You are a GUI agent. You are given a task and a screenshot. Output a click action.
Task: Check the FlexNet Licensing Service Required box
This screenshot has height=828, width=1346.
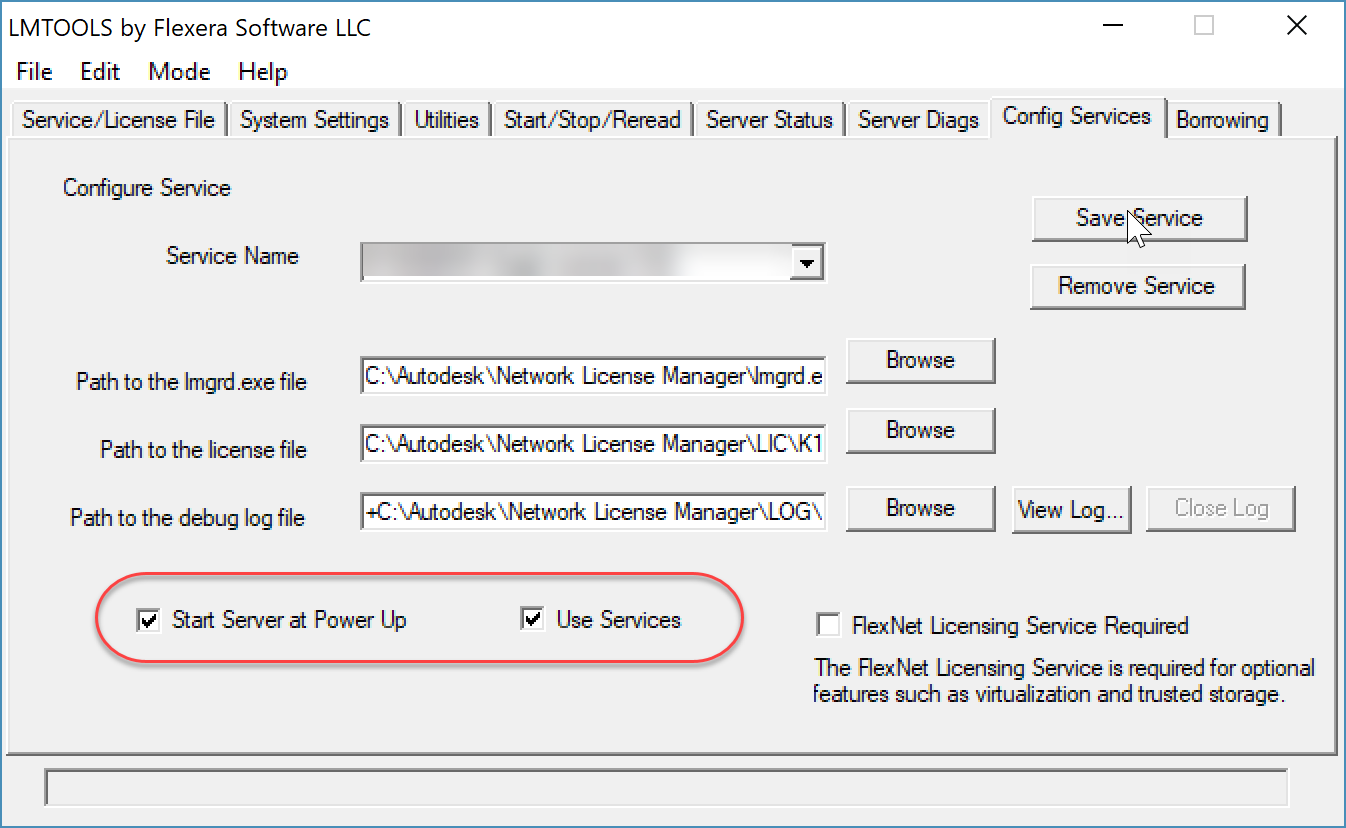pyautogui.click(x=828, y=626)
